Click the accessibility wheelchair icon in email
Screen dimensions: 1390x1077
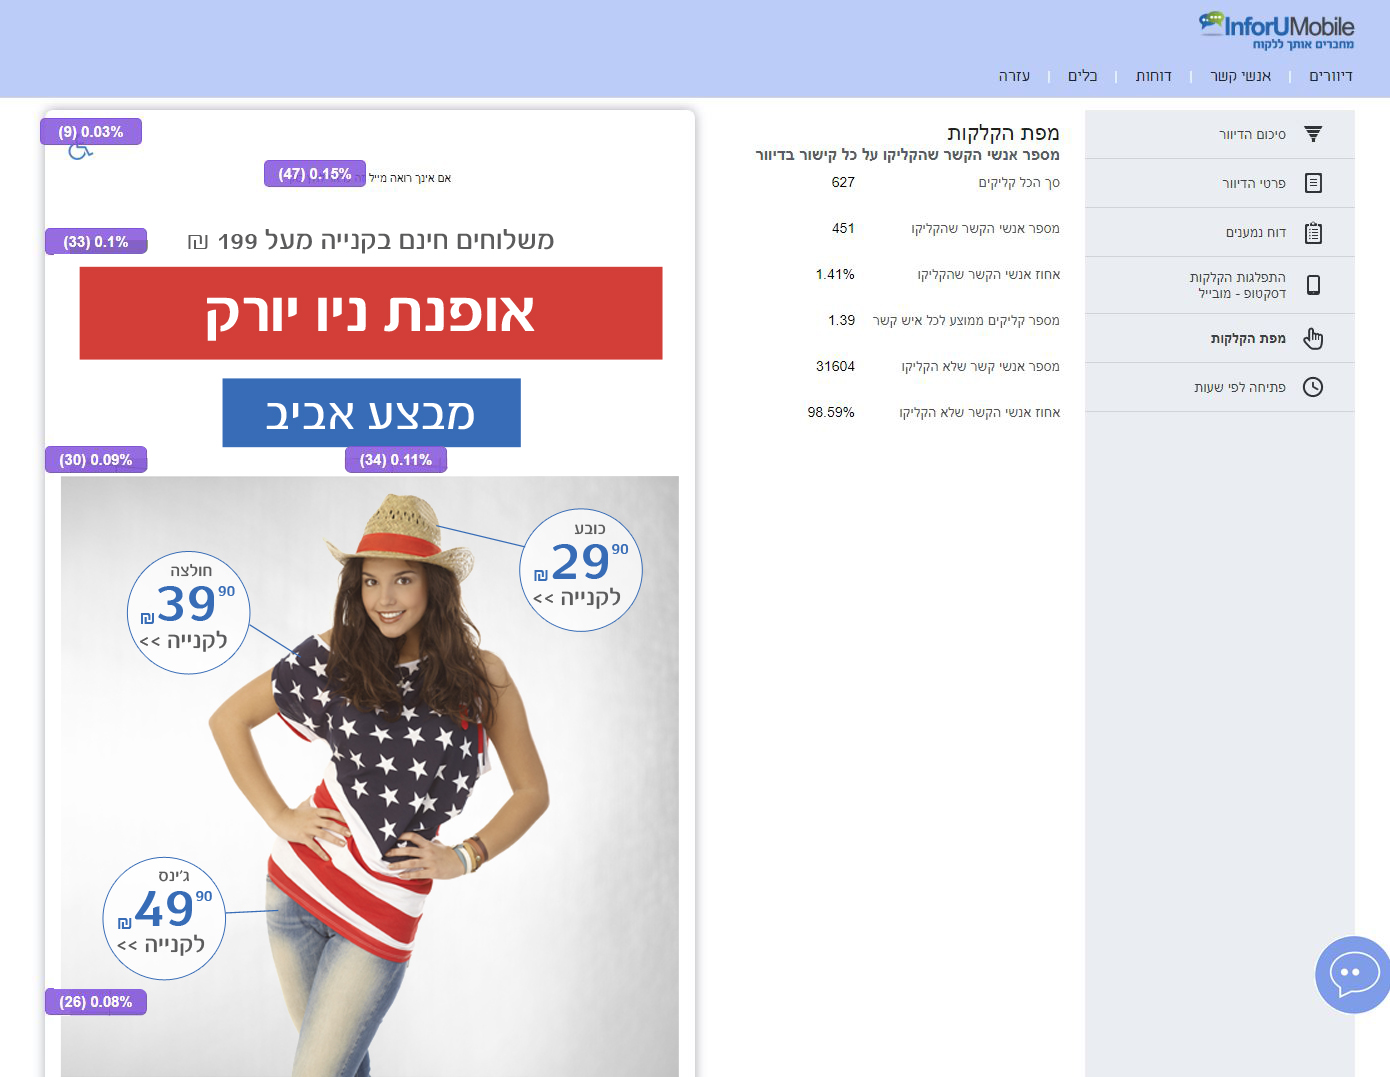[x=81, y=151]
